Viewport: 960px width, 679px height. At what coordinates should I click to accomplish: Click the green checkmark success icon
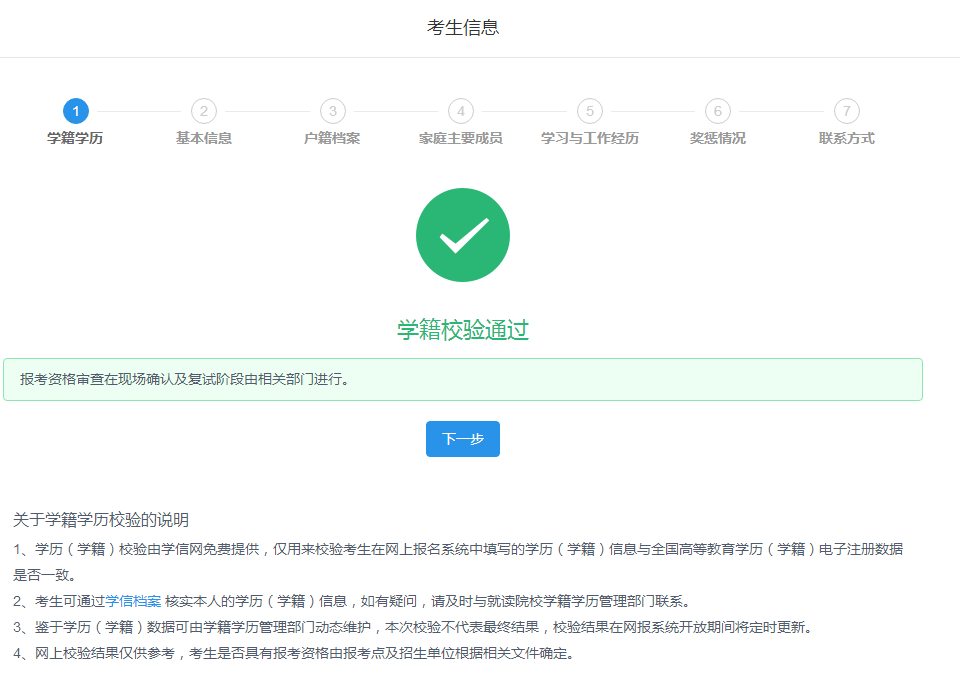(x=463, y=235)
